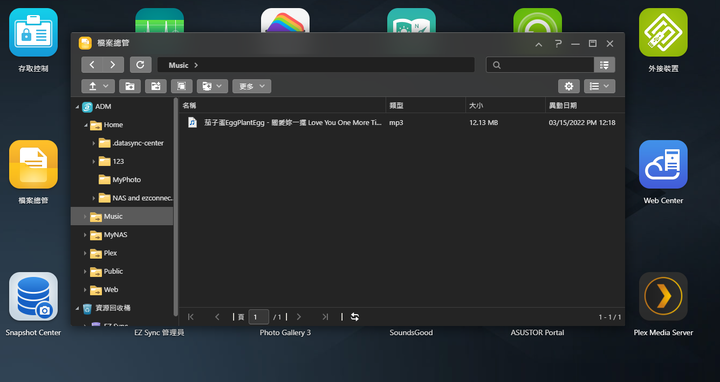Viewport: 720px width, 382px height.
Task: Go back with the left arrow navigation button
Action: 92,65
